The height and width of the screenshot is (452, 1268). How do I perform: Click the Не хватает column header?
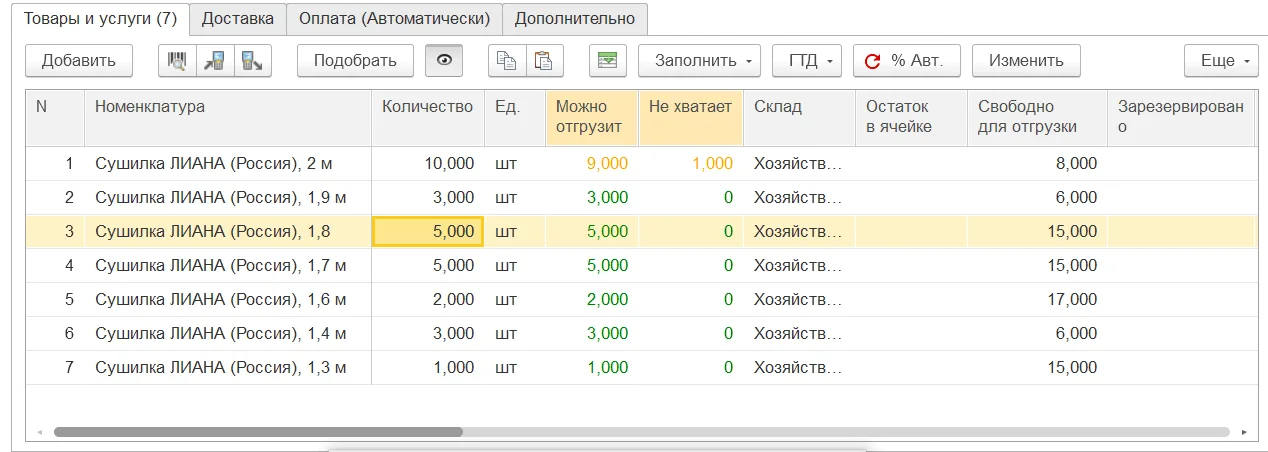coord(690,117)
